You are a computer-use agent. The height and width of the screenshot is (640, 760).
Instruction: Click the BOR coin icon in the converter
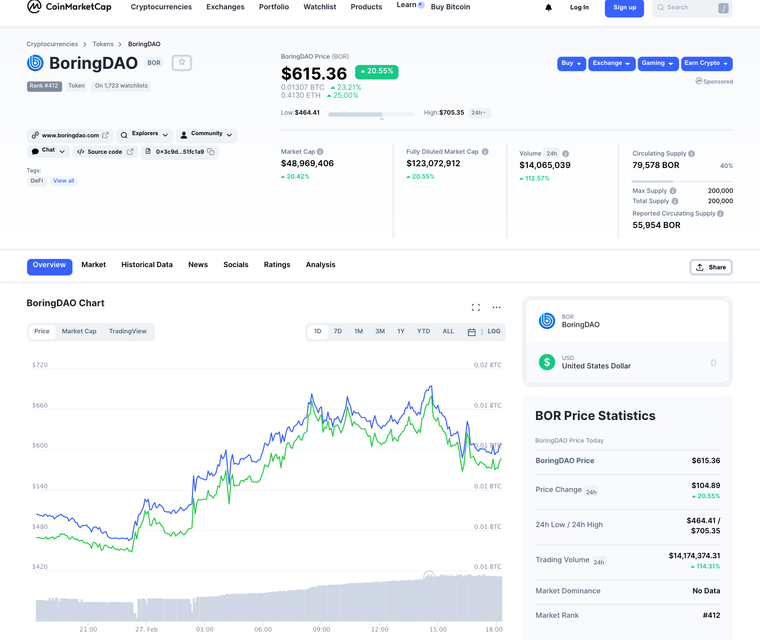click(x=547, y=320)
